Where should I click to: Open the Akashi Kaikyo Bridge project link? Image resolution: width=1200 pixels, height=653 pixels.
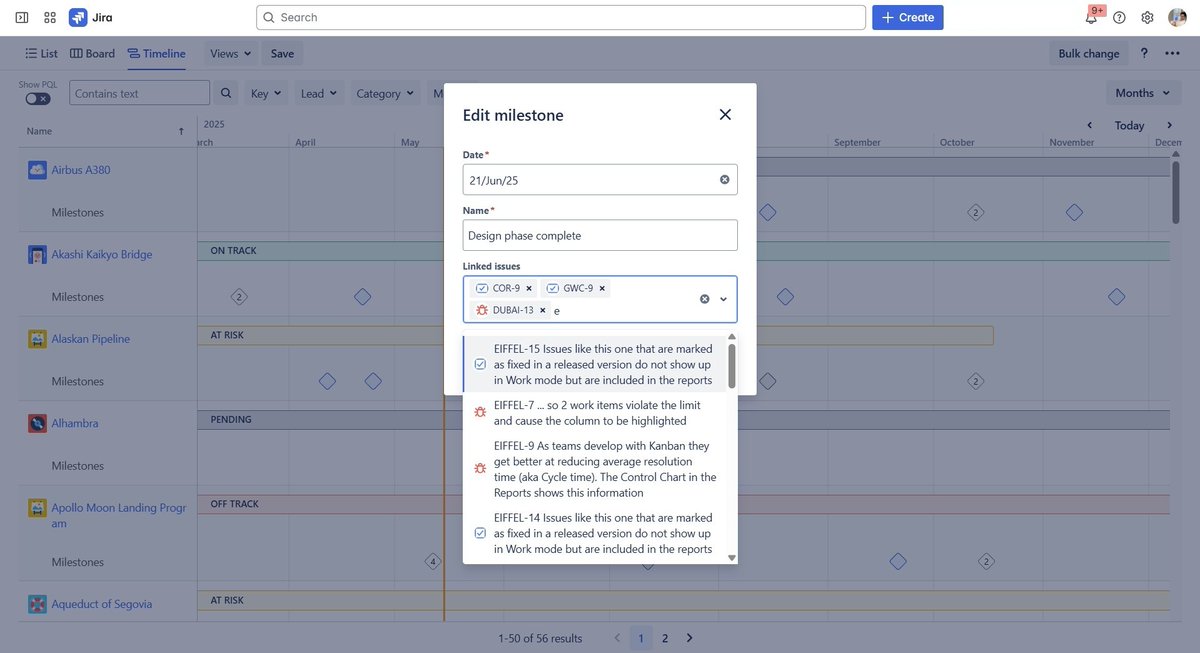click(102, 254)
